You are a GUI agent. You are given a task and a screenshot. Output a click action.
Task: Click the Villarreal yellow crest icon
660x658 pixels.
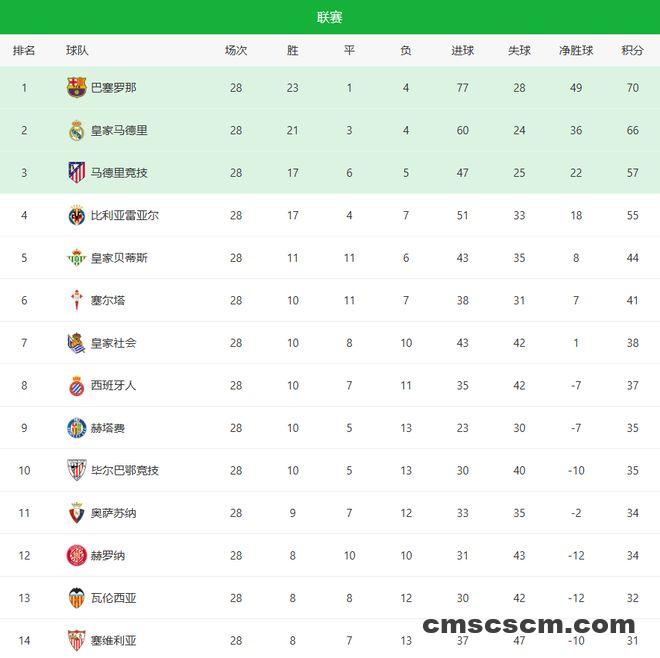(x=76, y=215)
